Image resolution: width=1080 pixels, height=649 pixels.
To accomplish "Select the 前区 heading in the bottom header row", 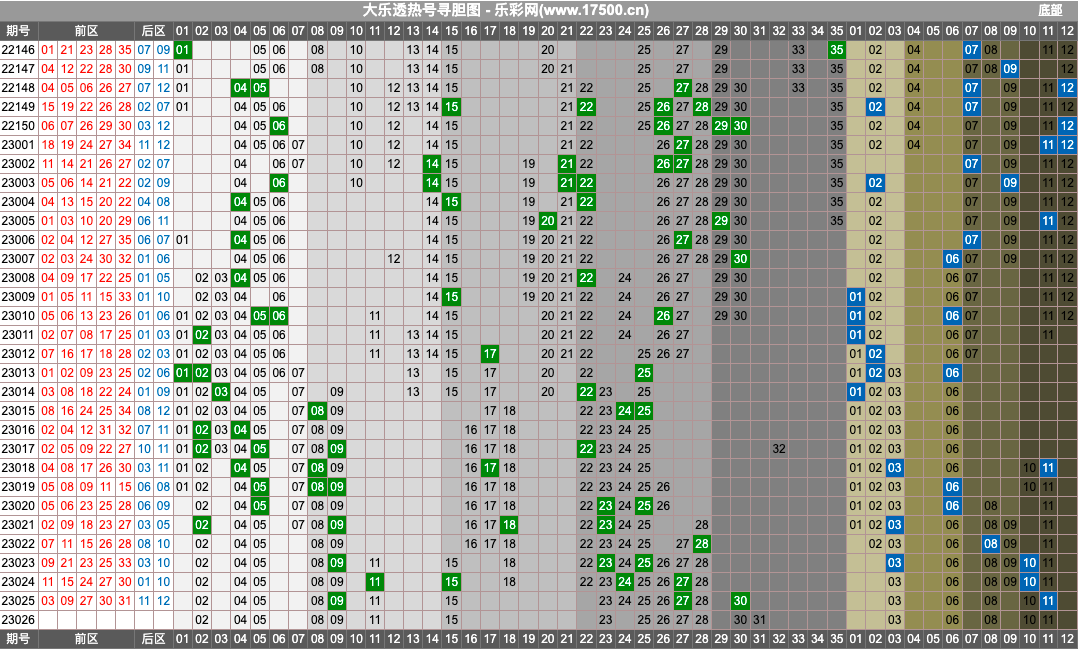I will pyautogui.click(x=86, y=639).
